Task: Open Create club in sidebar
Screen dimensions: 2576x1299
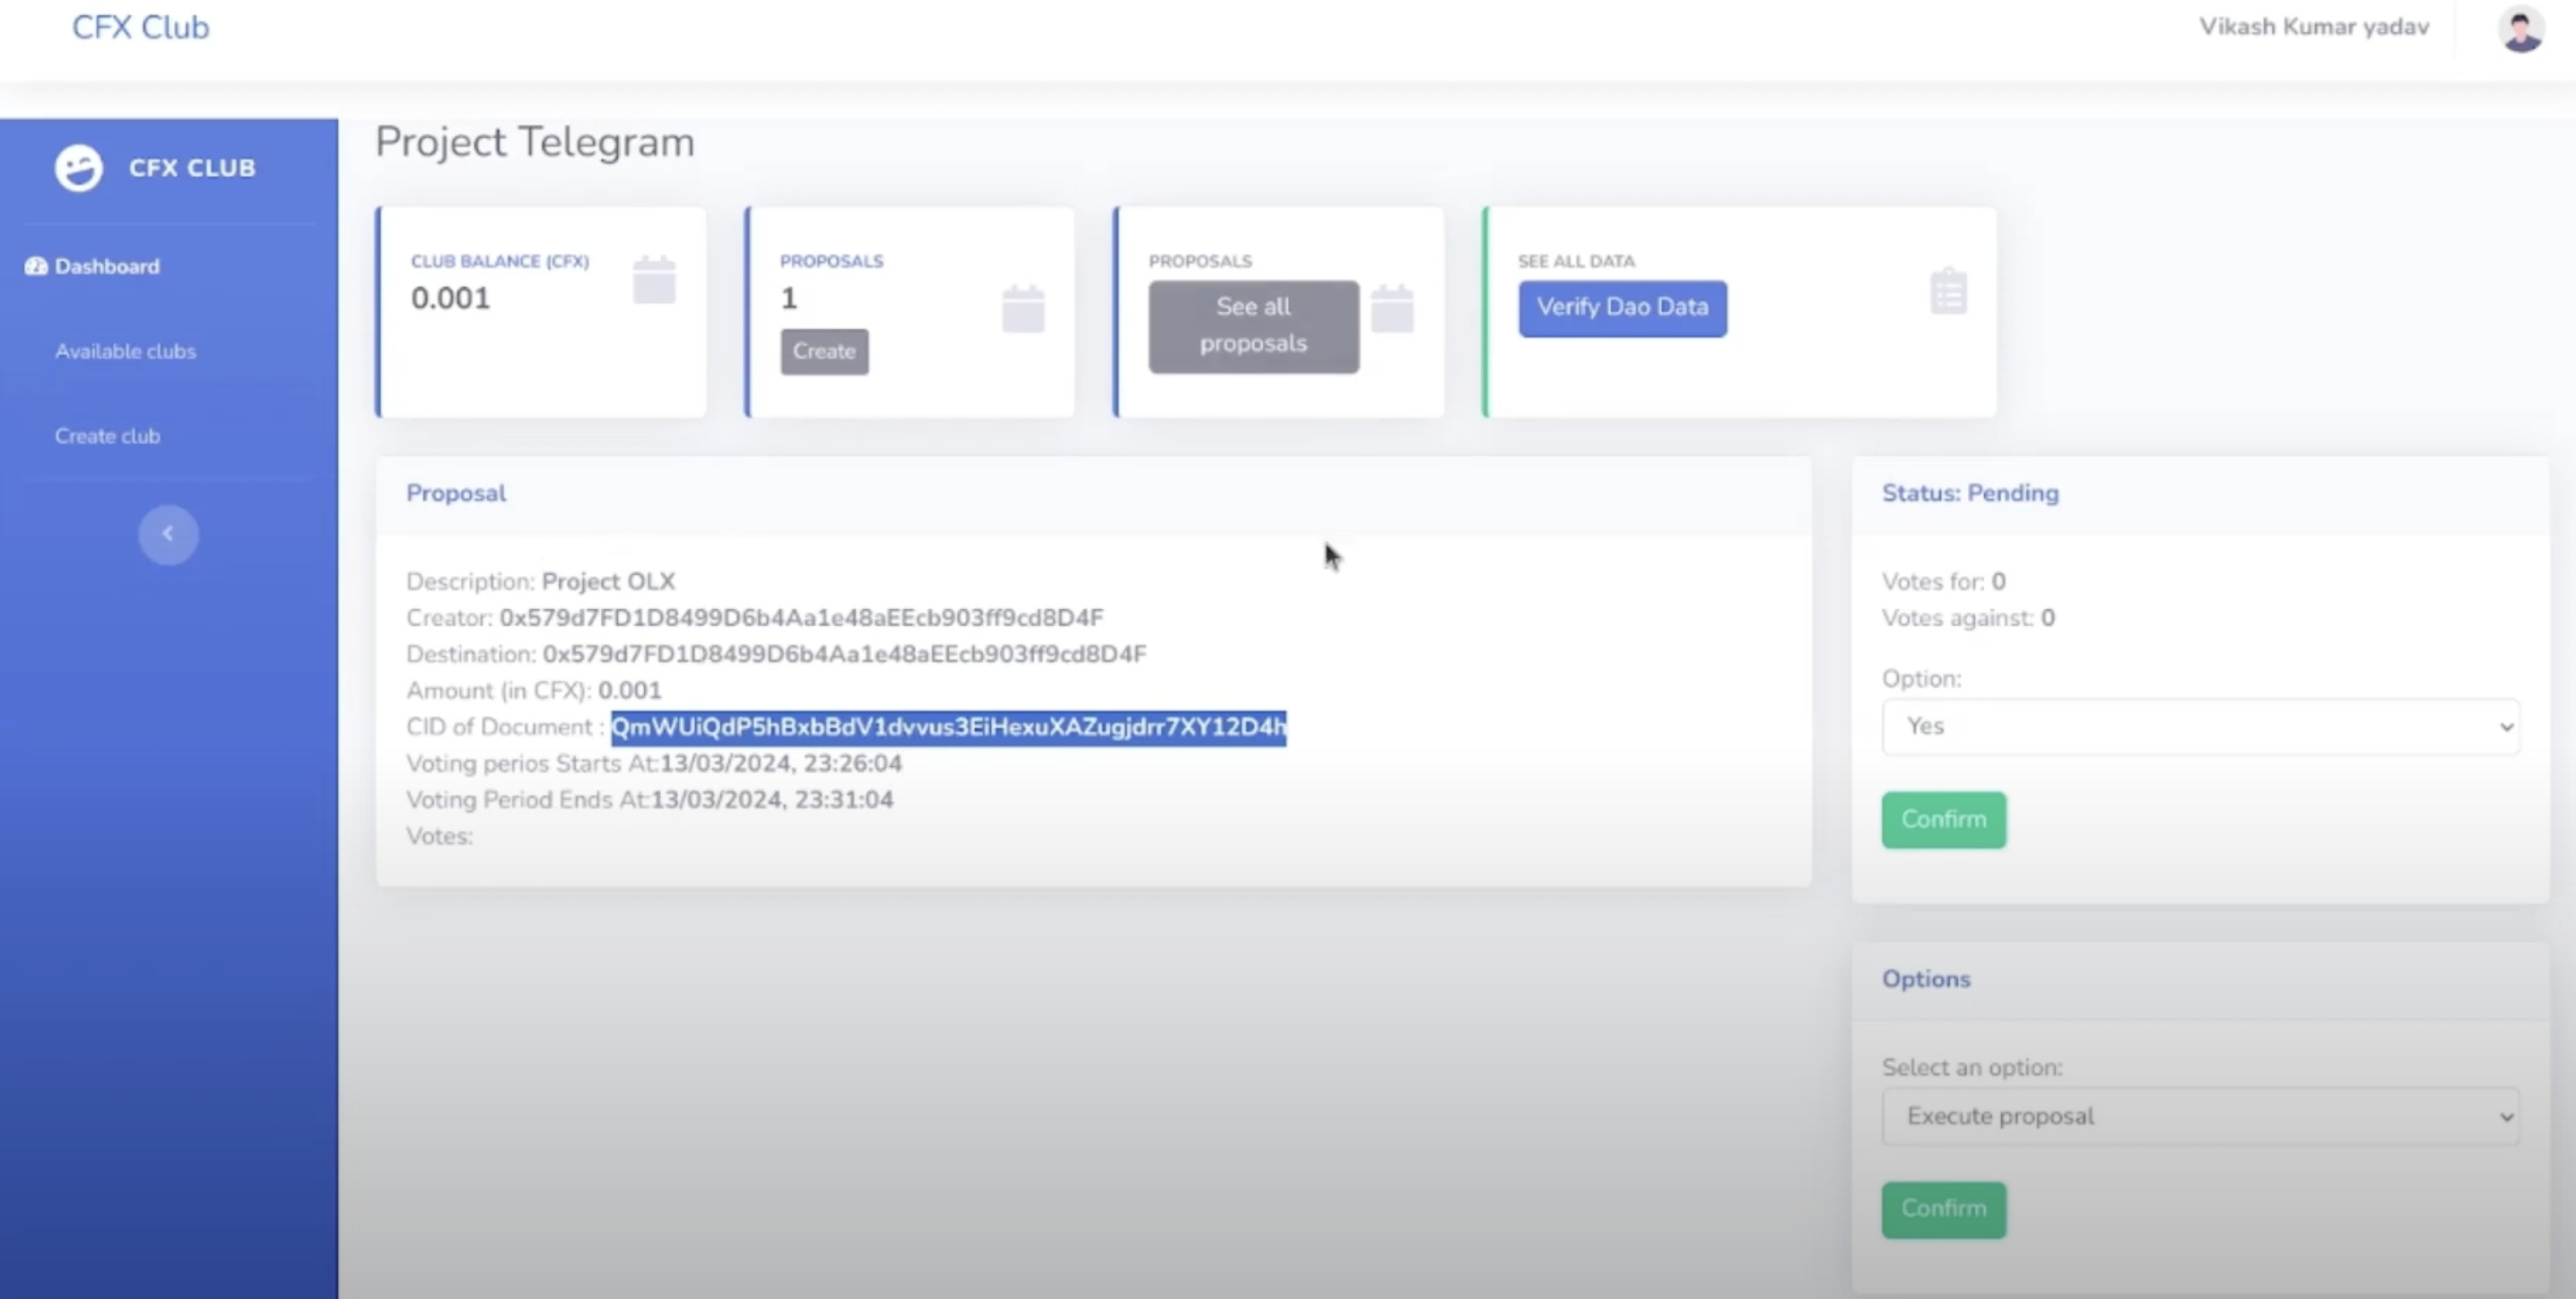Action: [x=107, y=436]
